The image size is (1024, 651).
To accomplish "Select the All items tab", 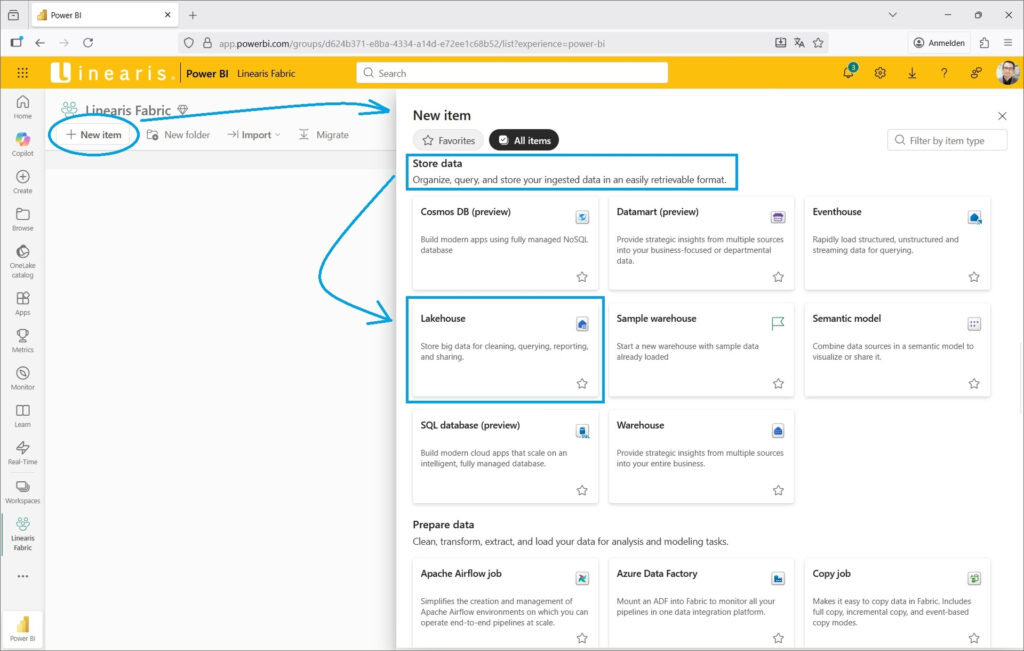I will click(x=525, y=141).
